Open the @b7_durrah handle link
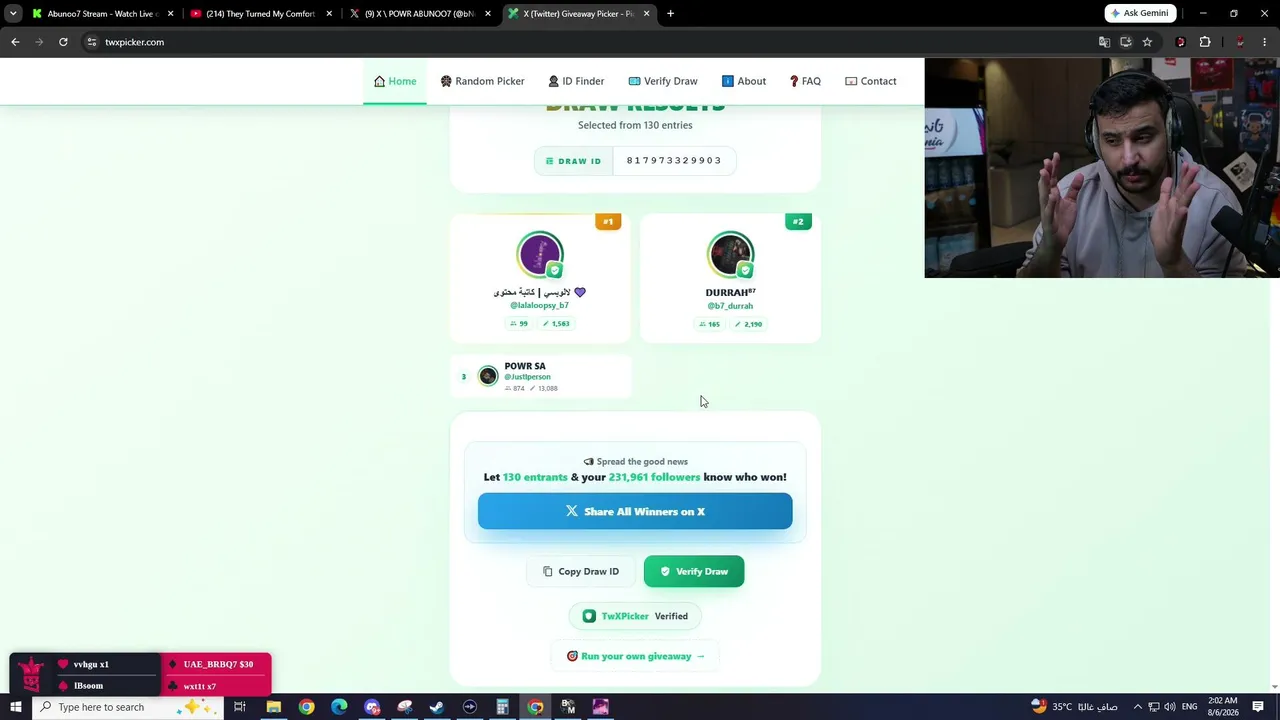The height and width of the screenshot is (720, 1280). pyautogui.click(x=730, y=306)
